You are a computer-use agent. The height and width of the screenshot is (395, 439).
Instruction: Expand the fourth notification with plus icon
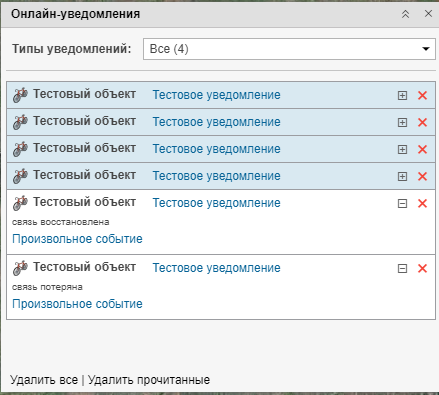[402, 177]
